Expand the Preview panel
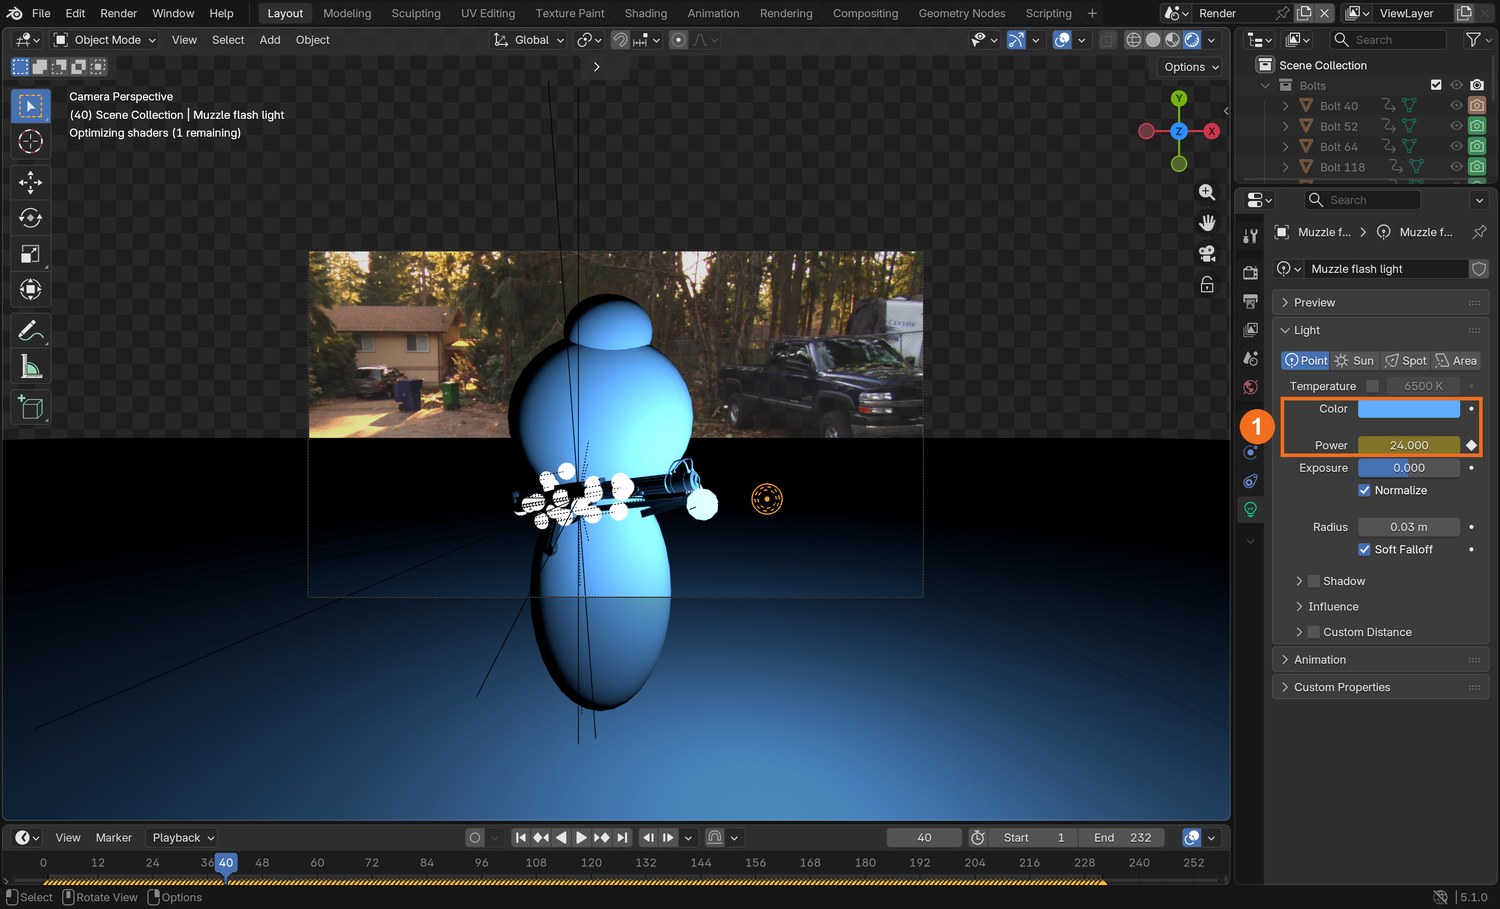This screenshot has height=909, width=1500. tap(1380, 302)
